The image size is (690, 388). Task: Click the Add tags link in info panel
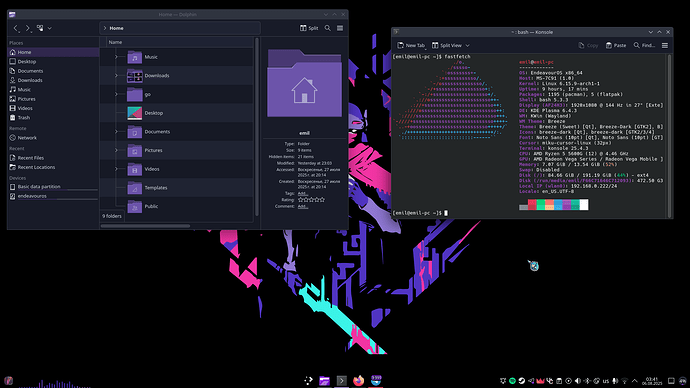coord(302,194)
